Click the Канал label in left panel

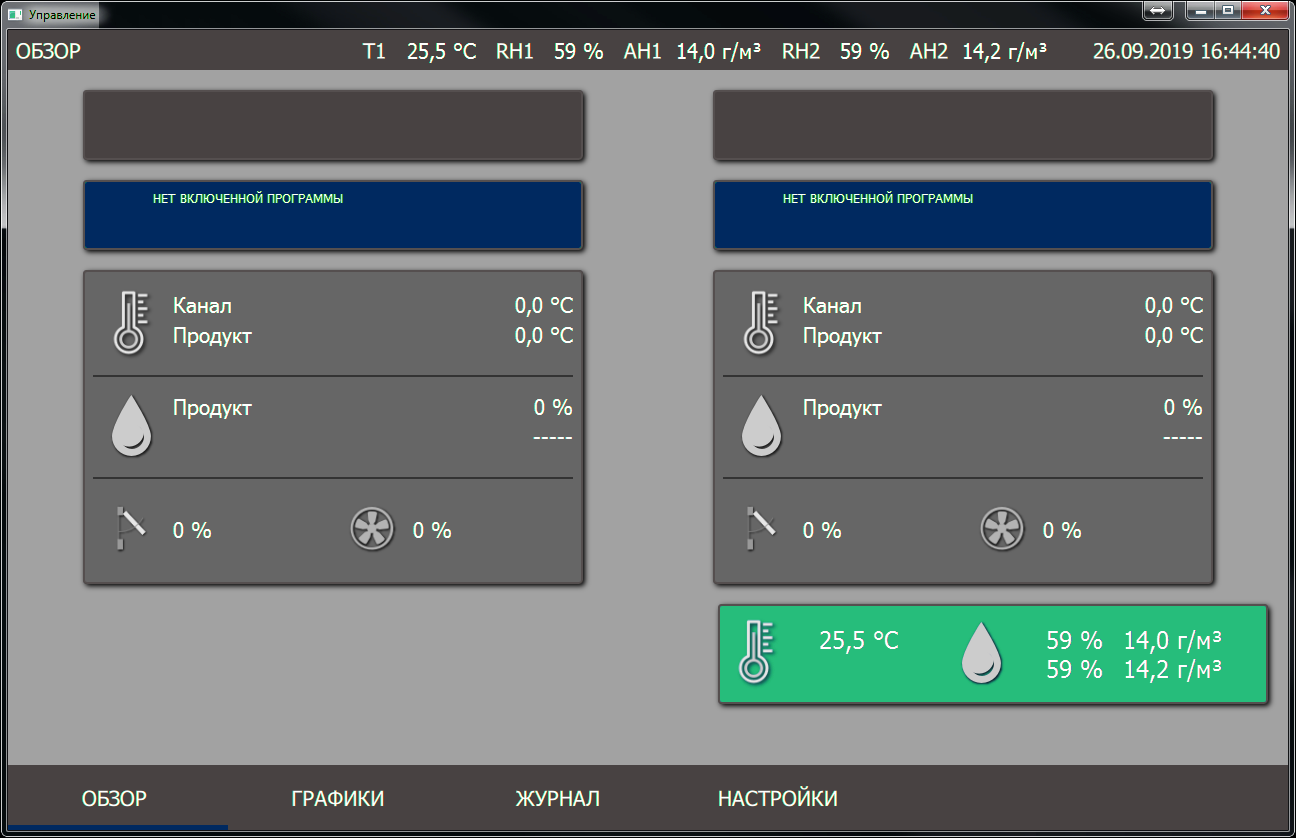(202, 306)
